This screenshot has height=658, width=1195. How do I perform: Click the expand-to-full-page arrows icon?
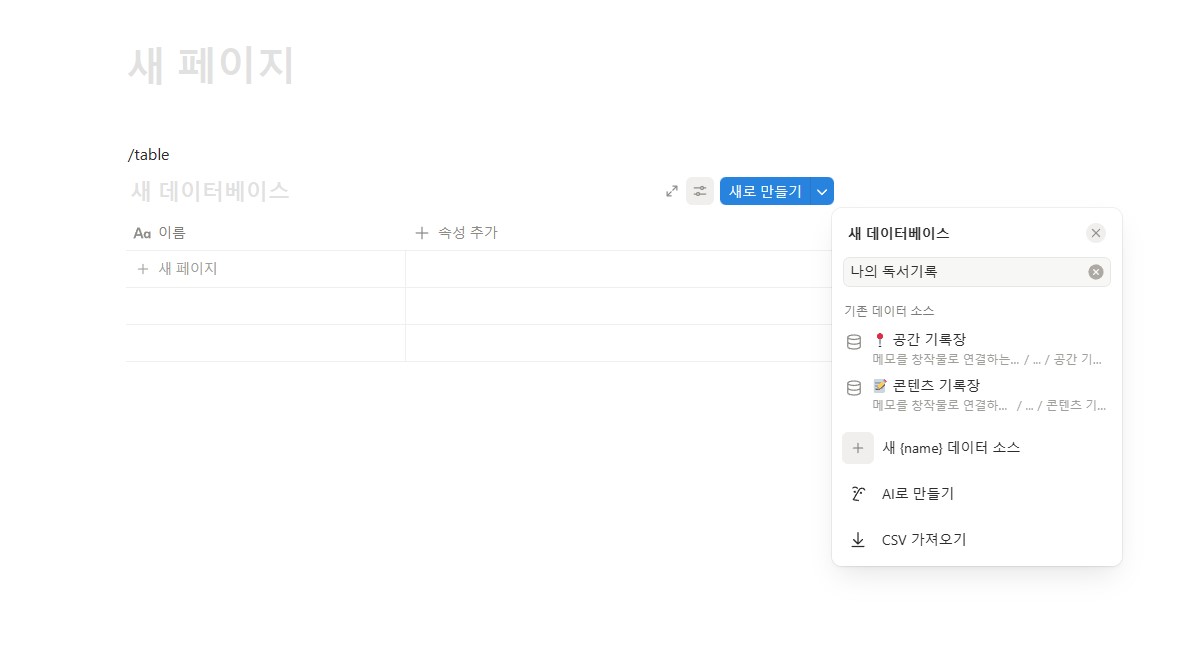[x=671, y=191]
